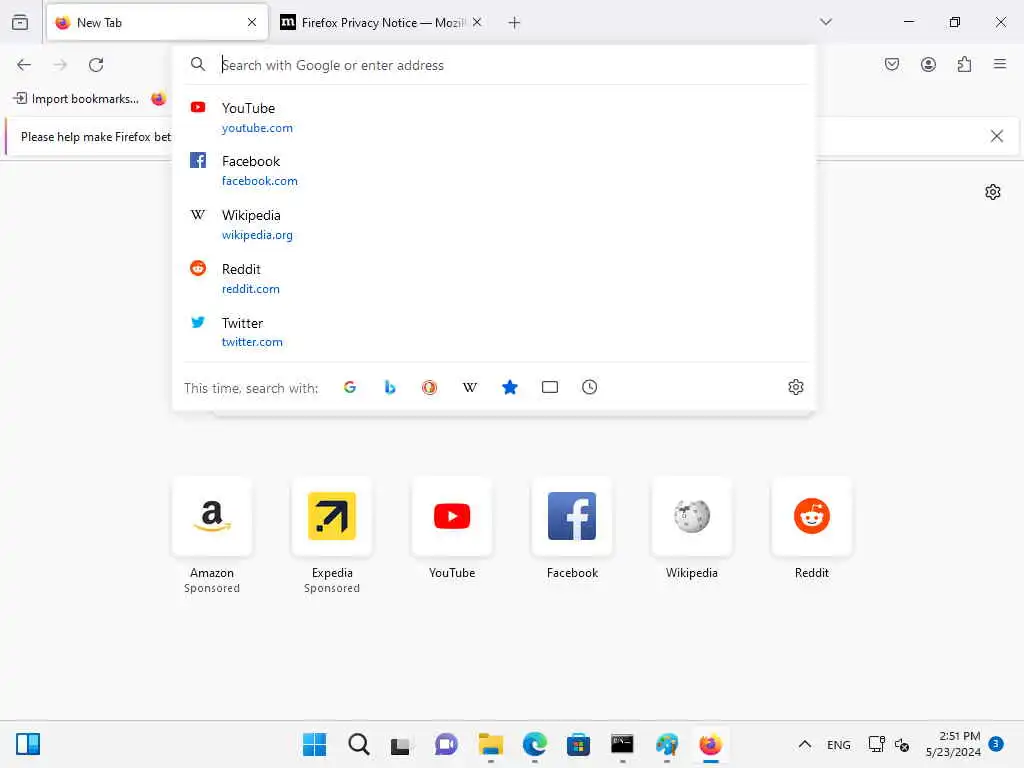Search bookmarks using the star icon
This screenshot has width=1024, height=768.
509,387
